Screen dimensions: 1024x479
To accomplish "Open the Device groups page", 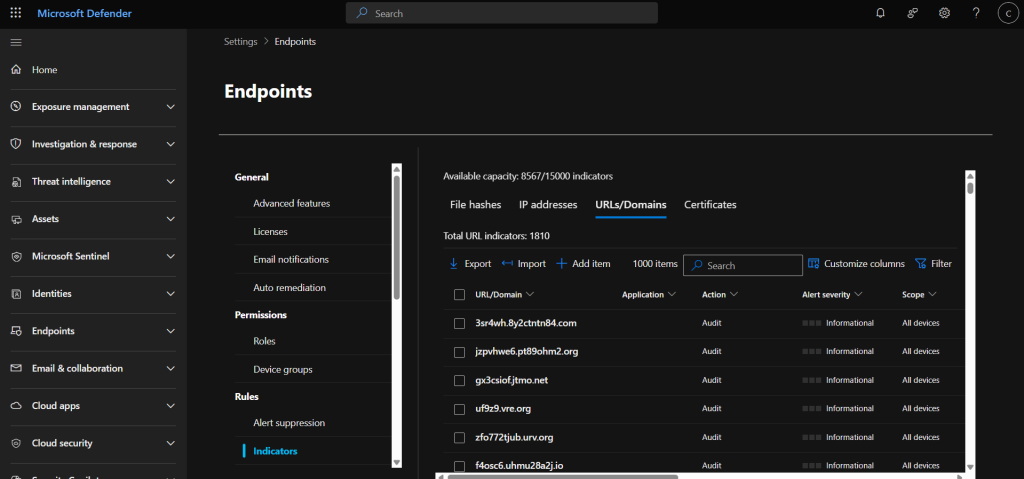I will (x=283, y=369).
